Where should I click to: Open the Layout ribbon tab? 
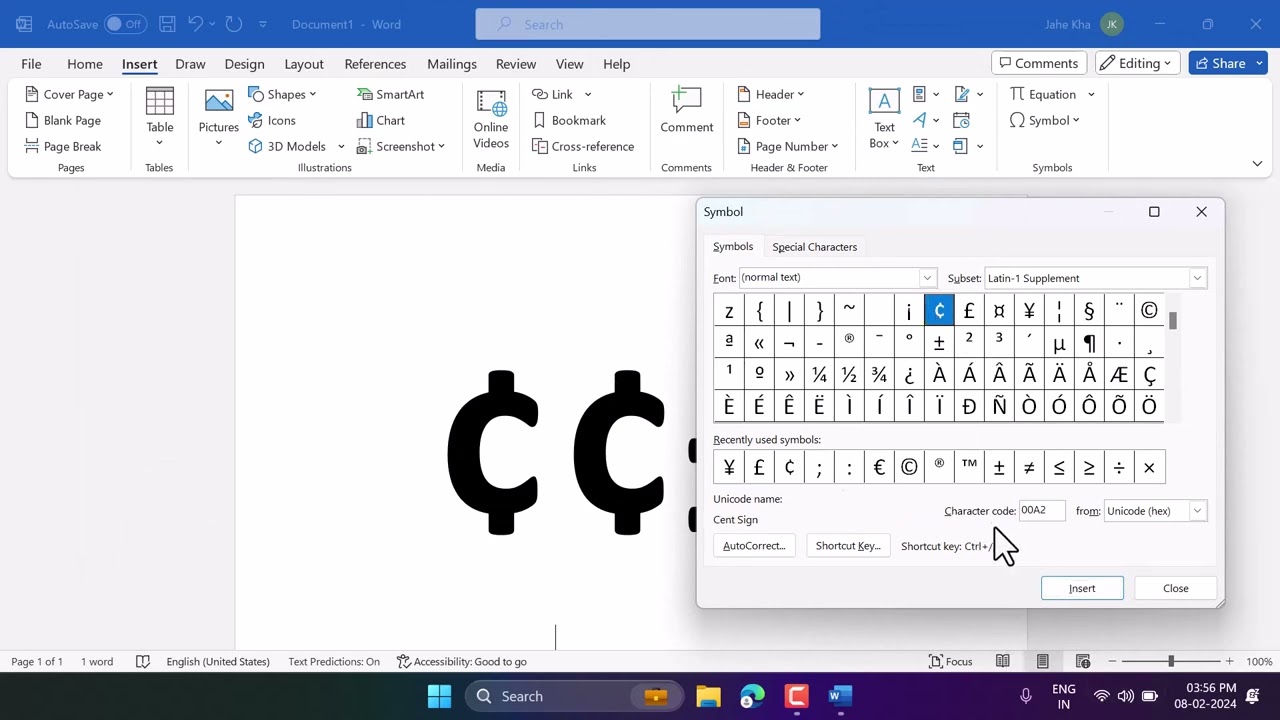(x=304, y=64)
